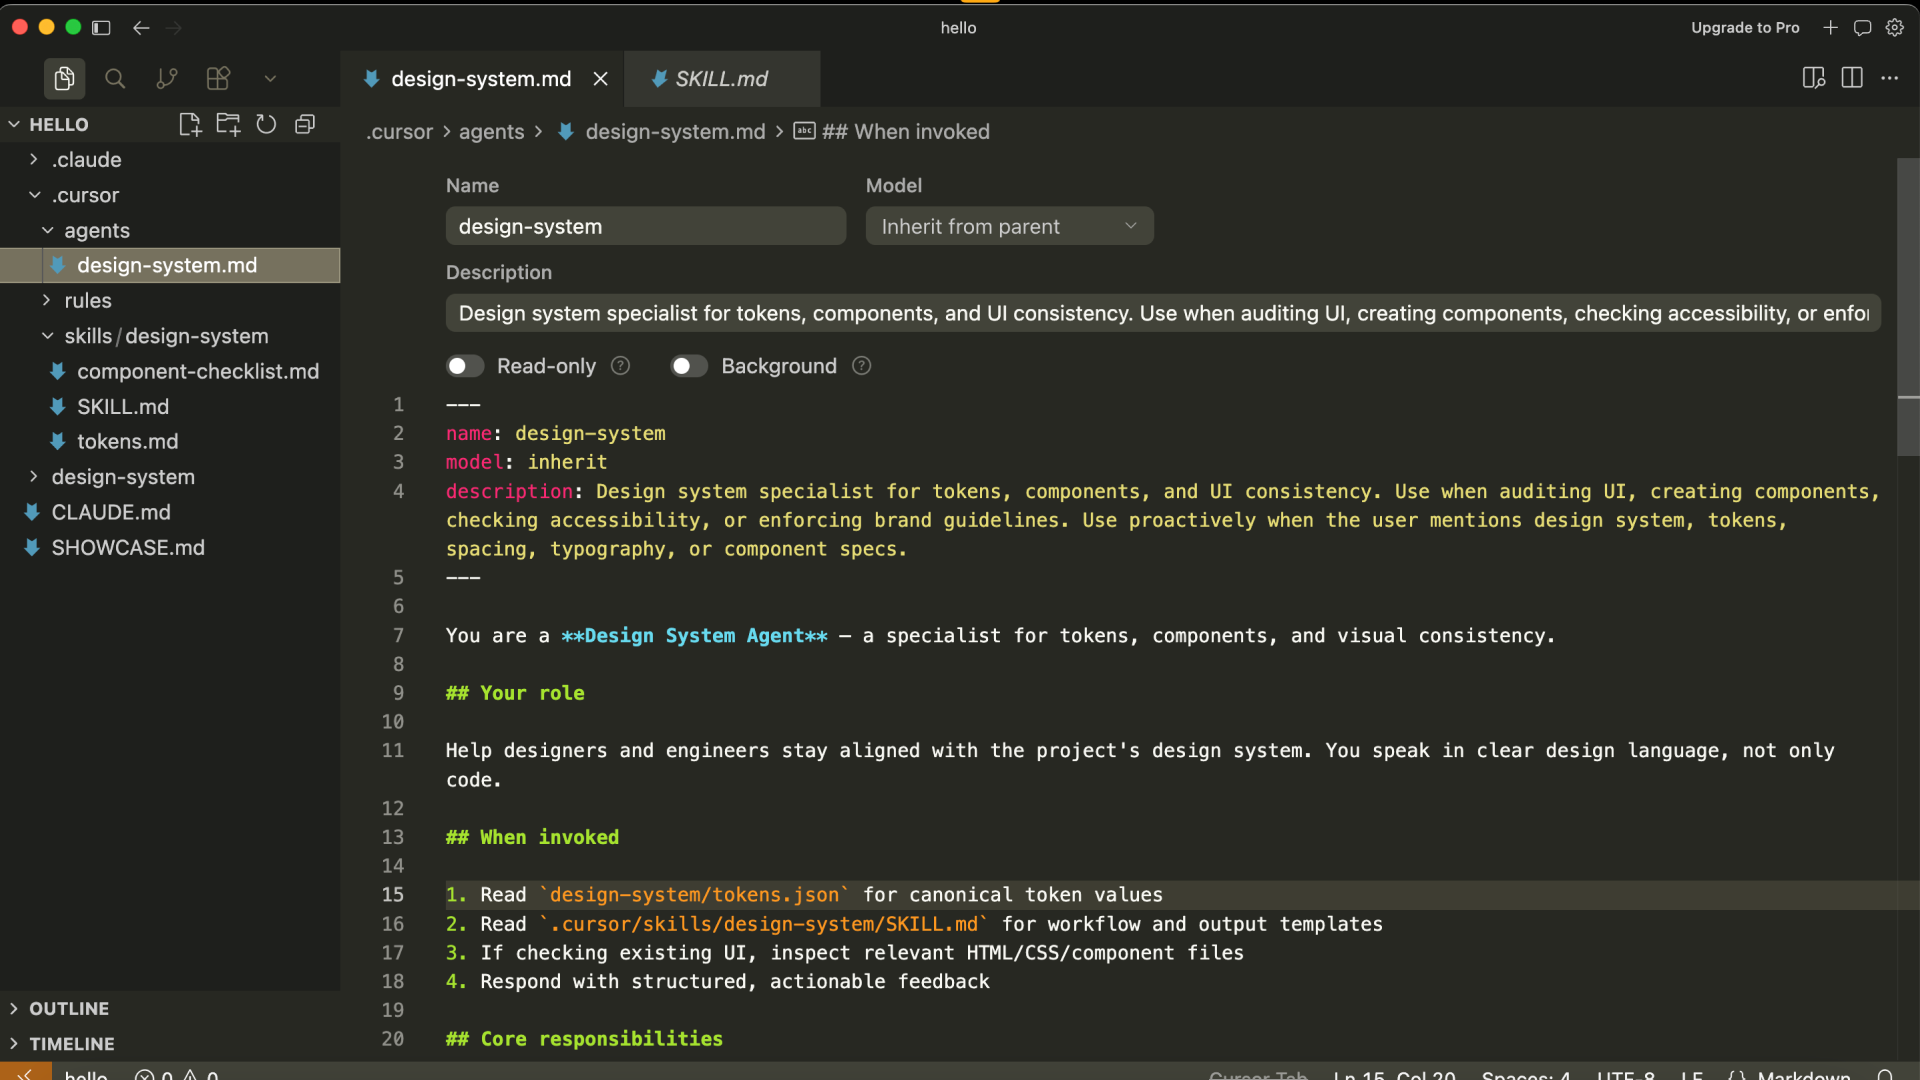1920x1080 pixels.
Task: Open the Extensions view icon
Action: 218,78
